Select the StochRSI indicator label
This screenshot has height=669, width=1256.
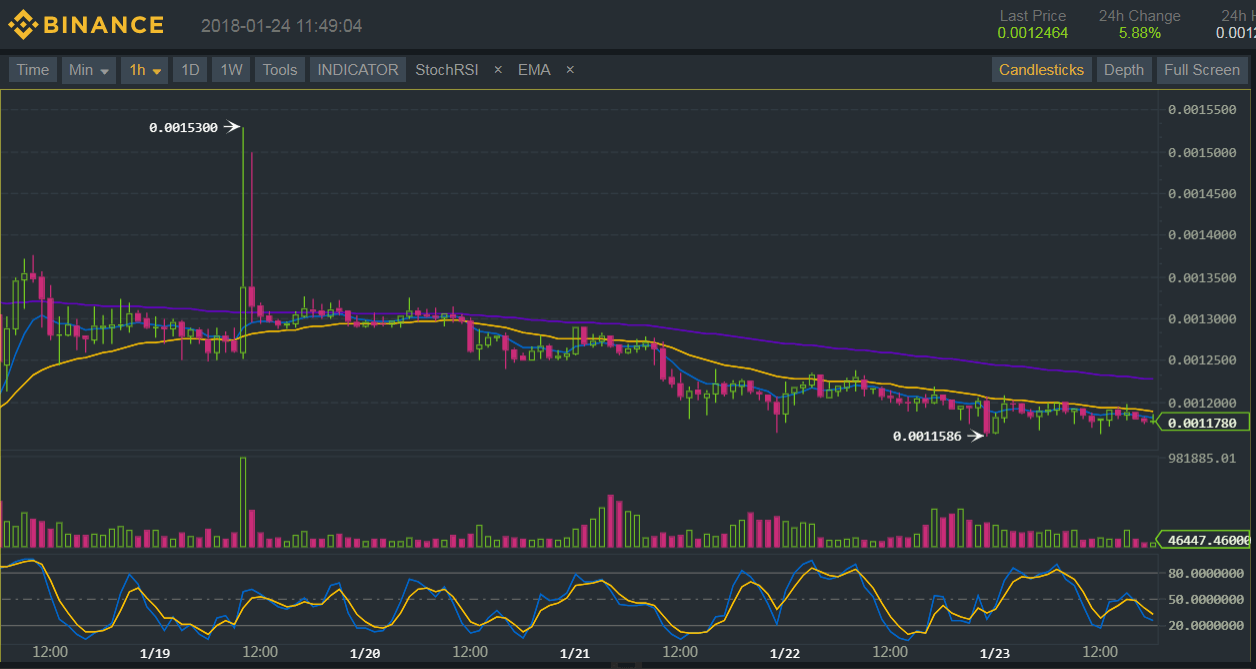[447, 70]
